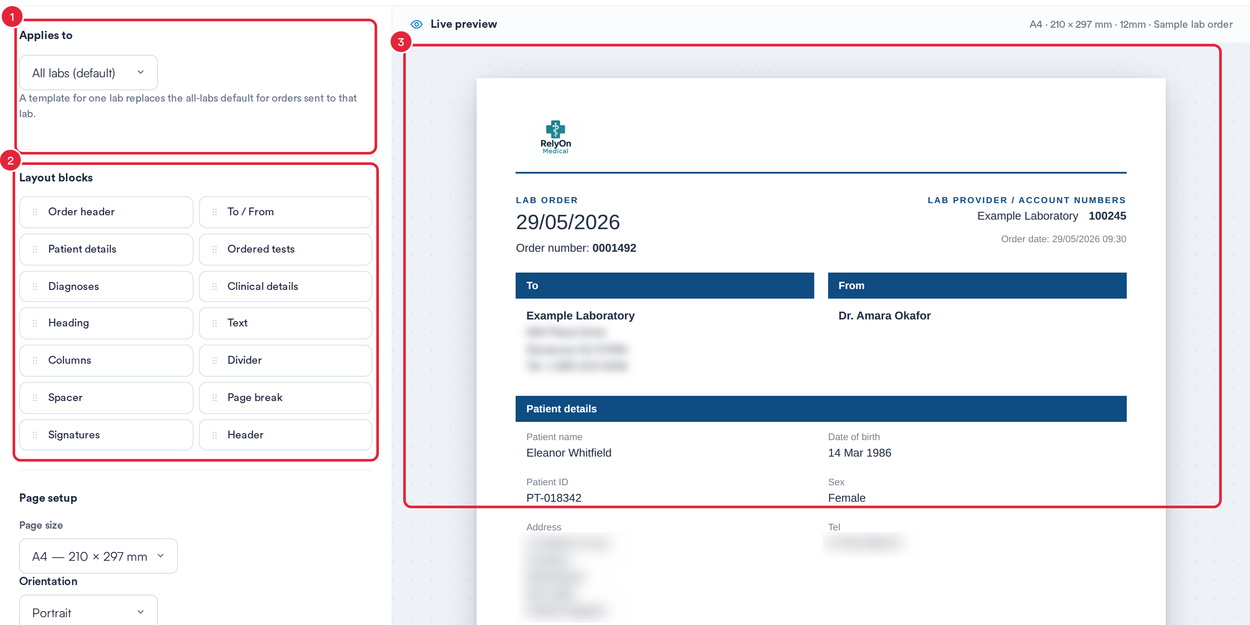Click Order date 29/05/2026 09:30 text
The height and width of the screenshot is (625, 1250).
click(1064, 239)
